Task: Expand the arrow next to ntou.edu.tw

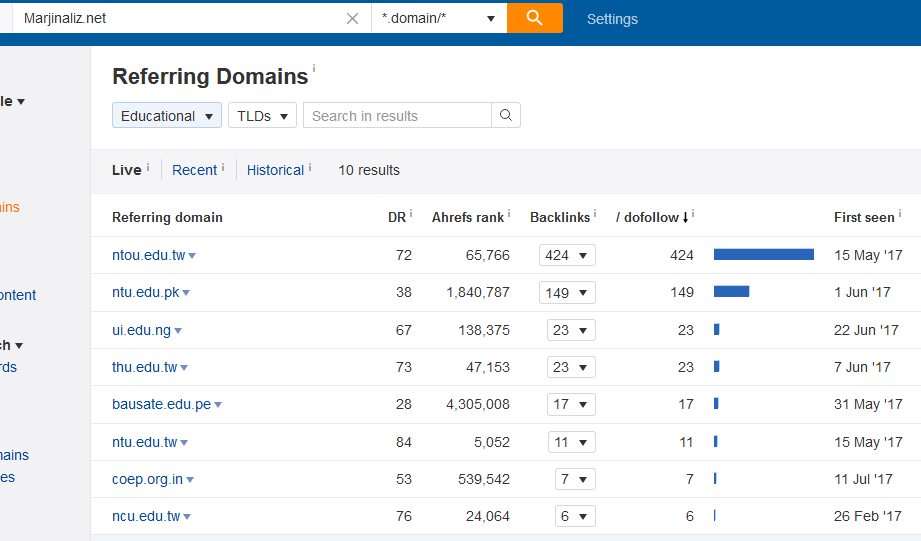Action: pyautogui.click(x=192, y=256)
